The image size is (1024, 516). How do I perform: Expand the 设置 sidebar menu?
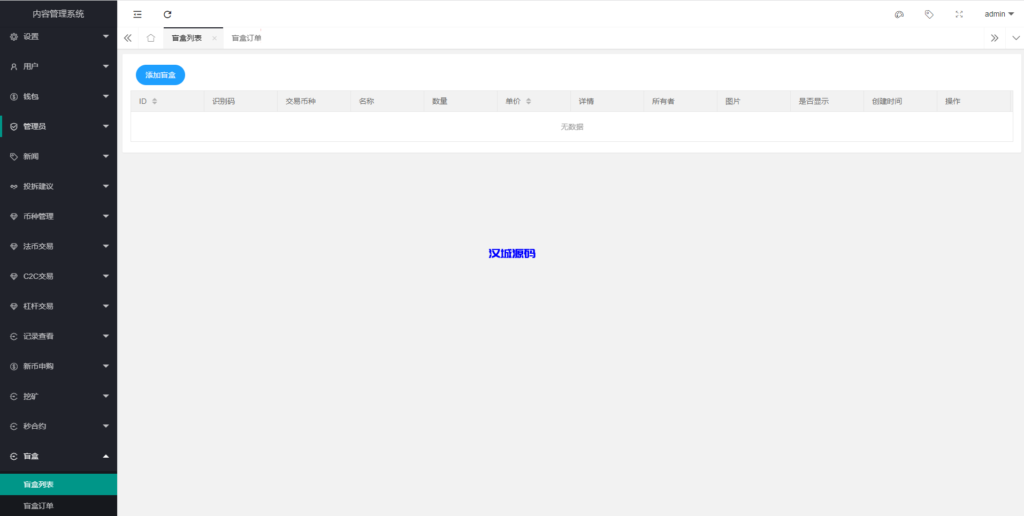[58, 37]
